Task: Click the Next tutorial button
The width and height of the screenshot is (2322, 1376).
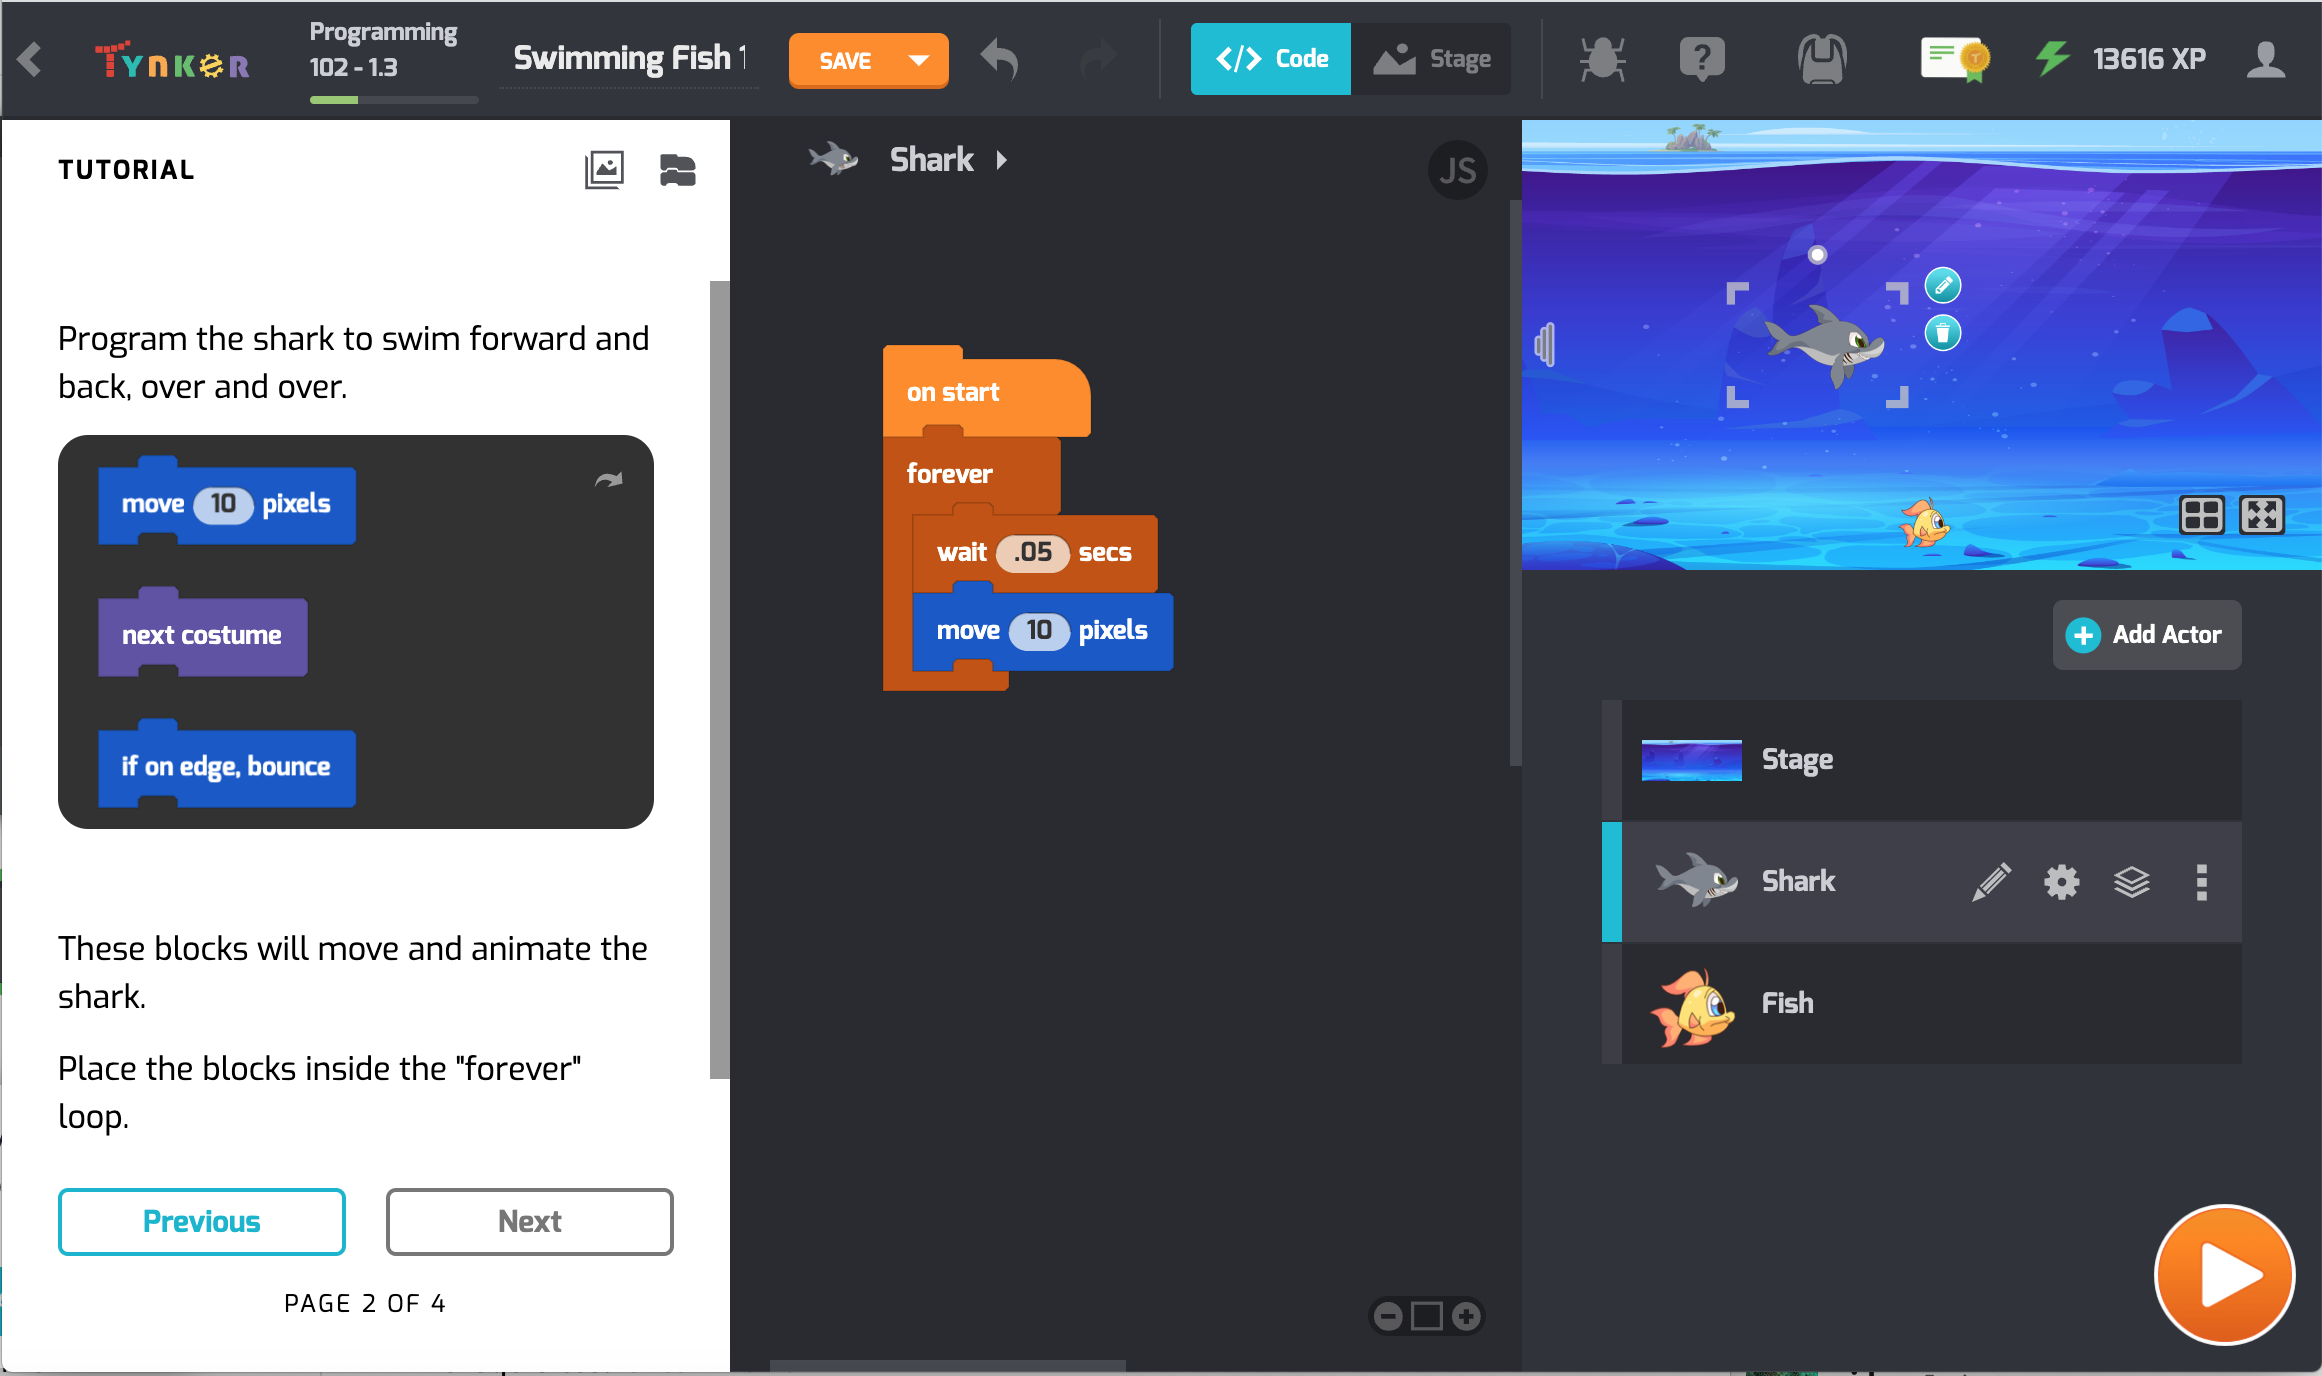Action: point(529,1221)
